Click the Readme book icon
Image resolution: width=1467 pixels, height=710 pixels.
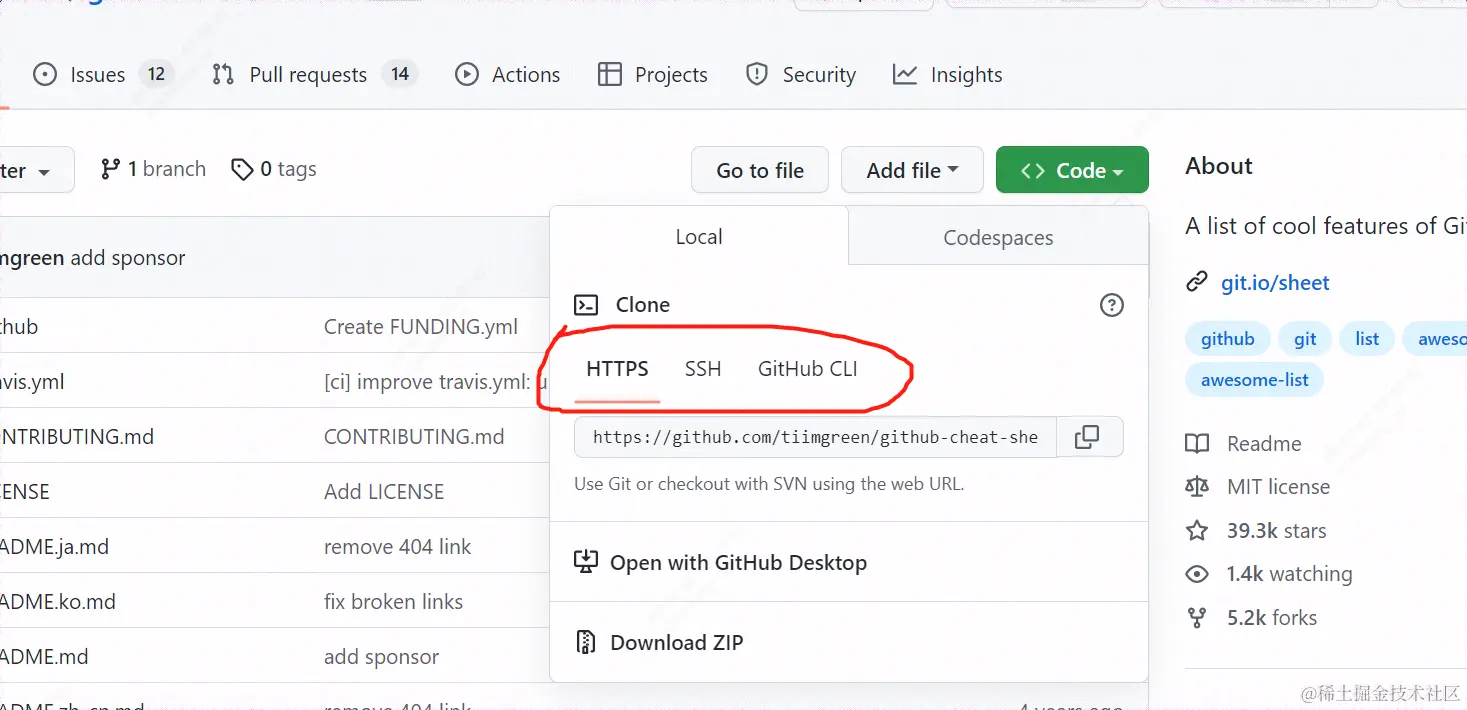coord(1197,444)
